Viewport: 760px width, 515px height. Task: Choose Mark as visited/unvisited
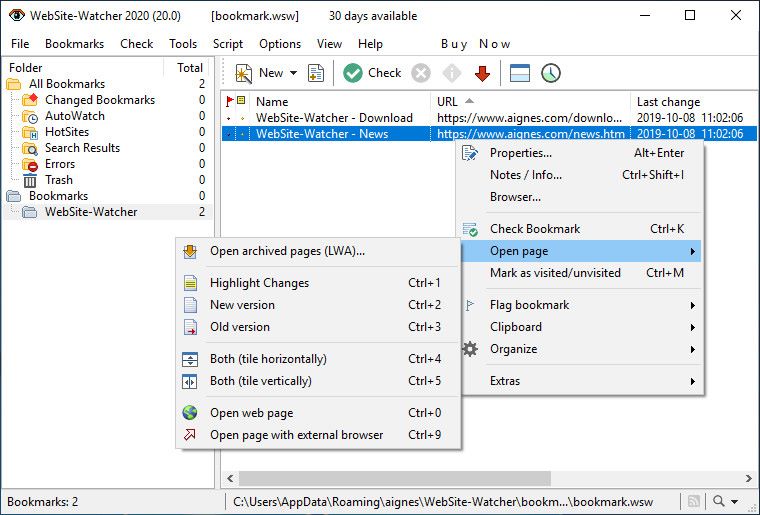pos(581,273)
